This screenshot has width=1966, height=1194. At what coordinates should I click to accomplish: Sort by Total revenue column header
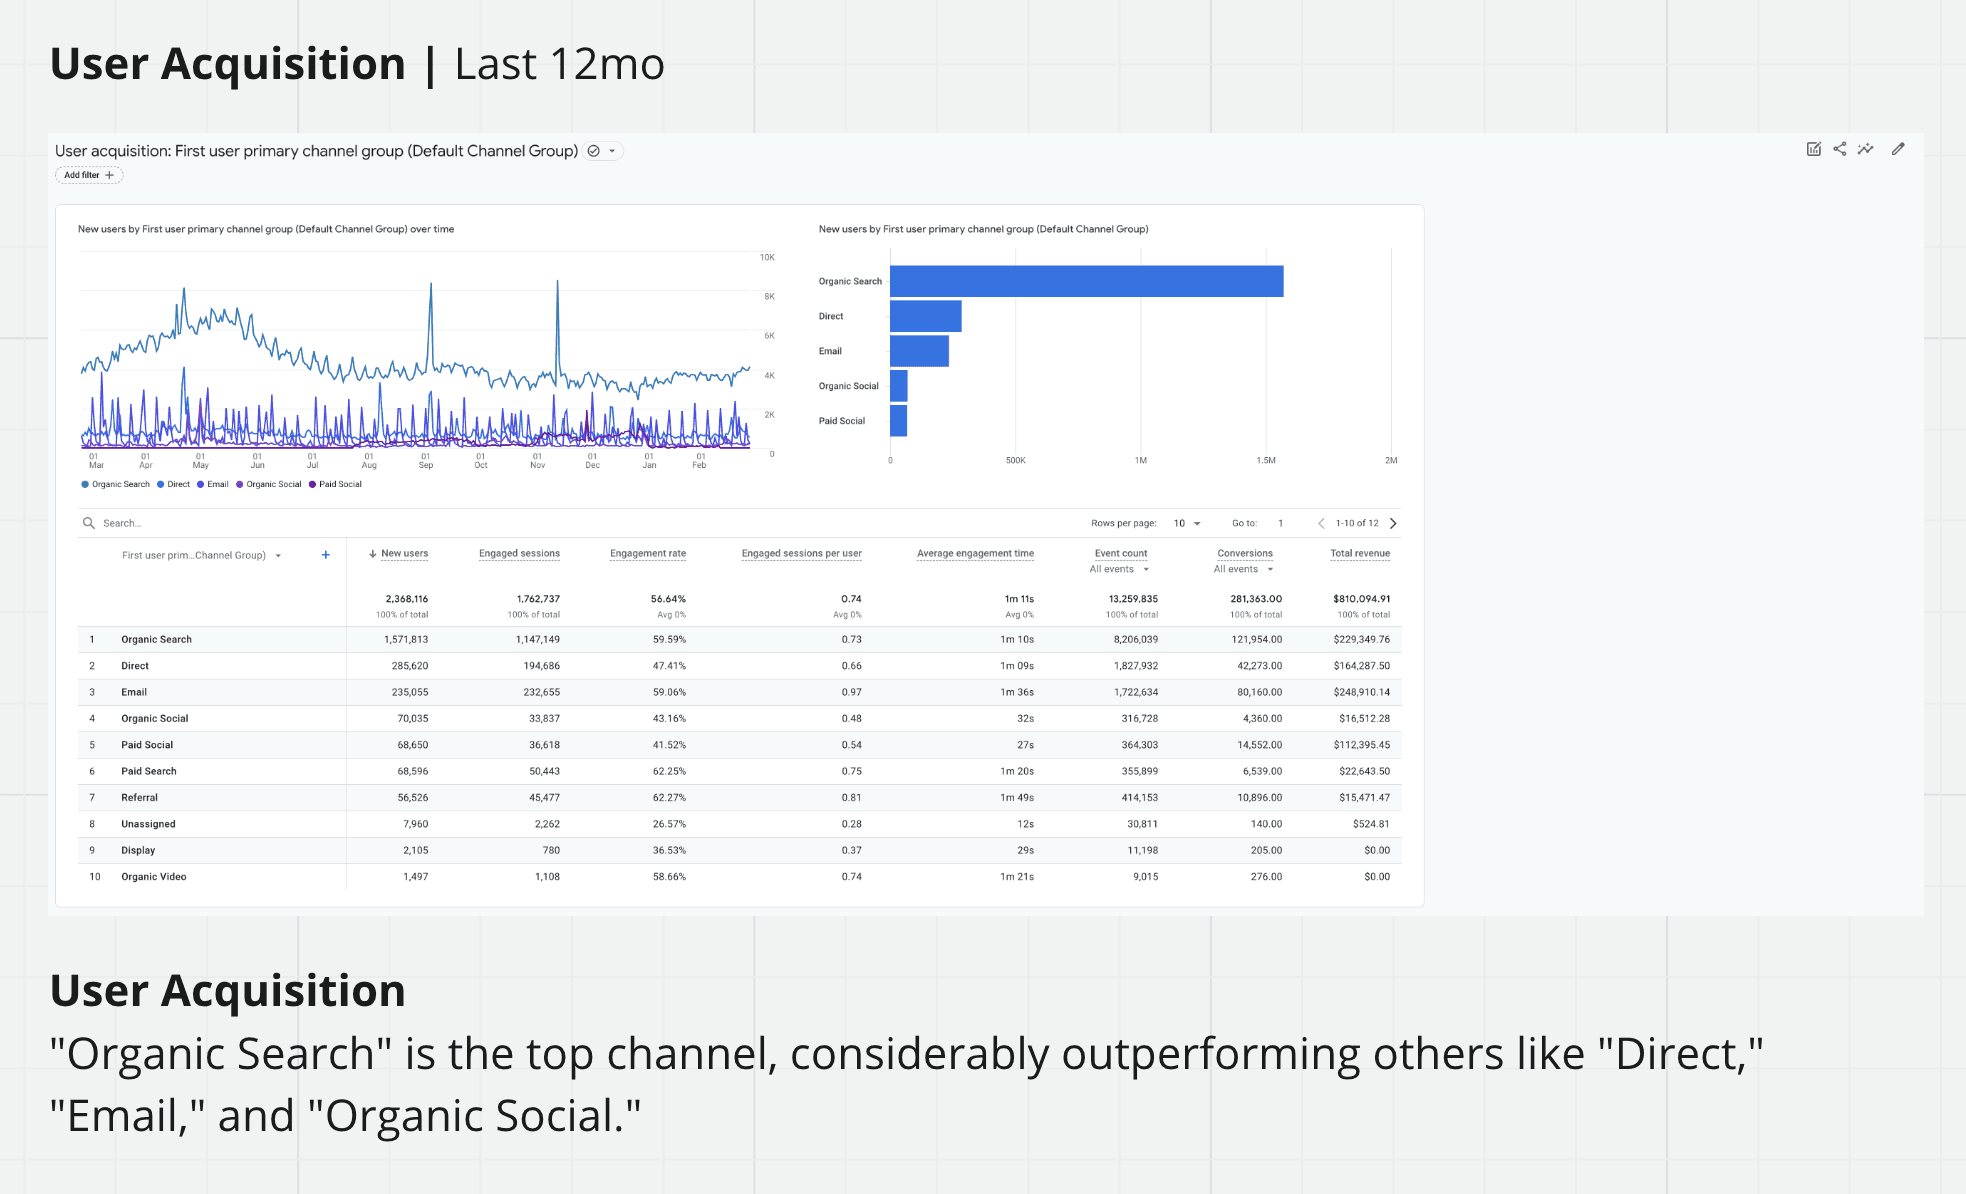coord(1359,553)
